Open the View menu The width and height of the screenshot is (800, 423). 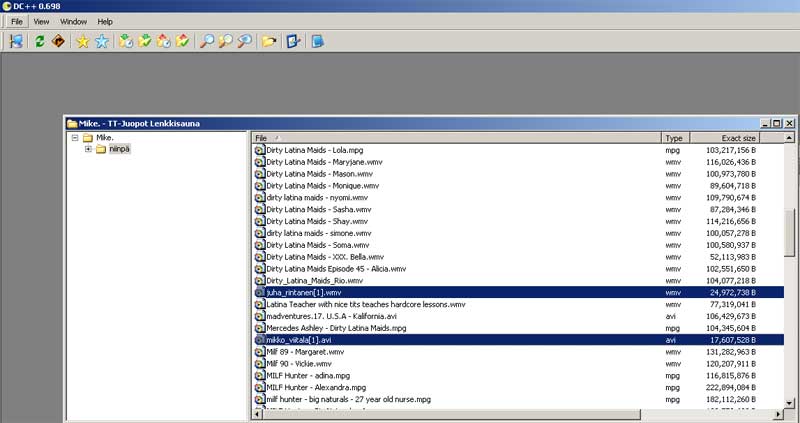pos(41,21)
